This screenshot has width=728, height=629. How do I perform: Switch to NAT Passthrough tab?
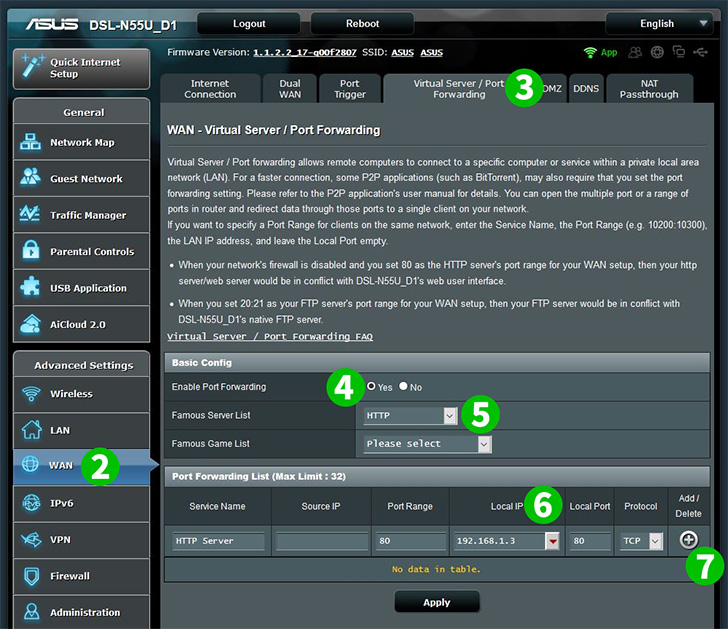(x=649, y=89)
